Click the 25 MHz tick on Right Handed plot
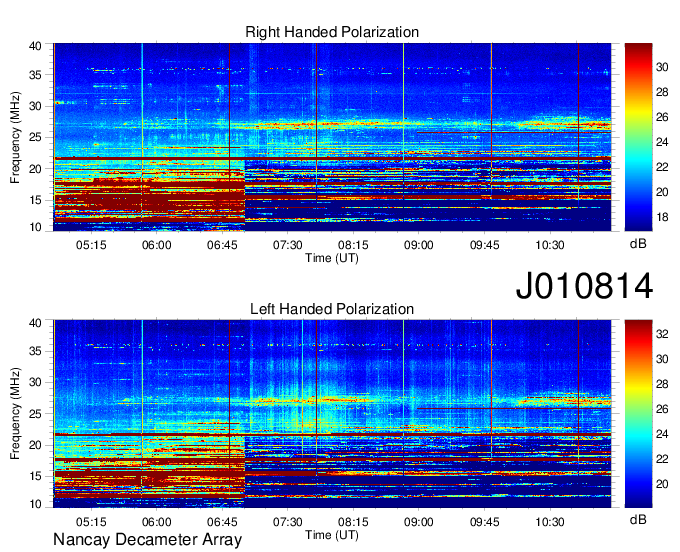 [x=35, y=137]
